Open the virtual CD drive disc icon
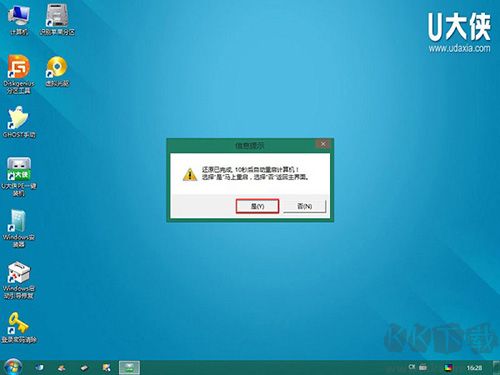This screenshot has width=500, height=375. click(x=57, y=71)
